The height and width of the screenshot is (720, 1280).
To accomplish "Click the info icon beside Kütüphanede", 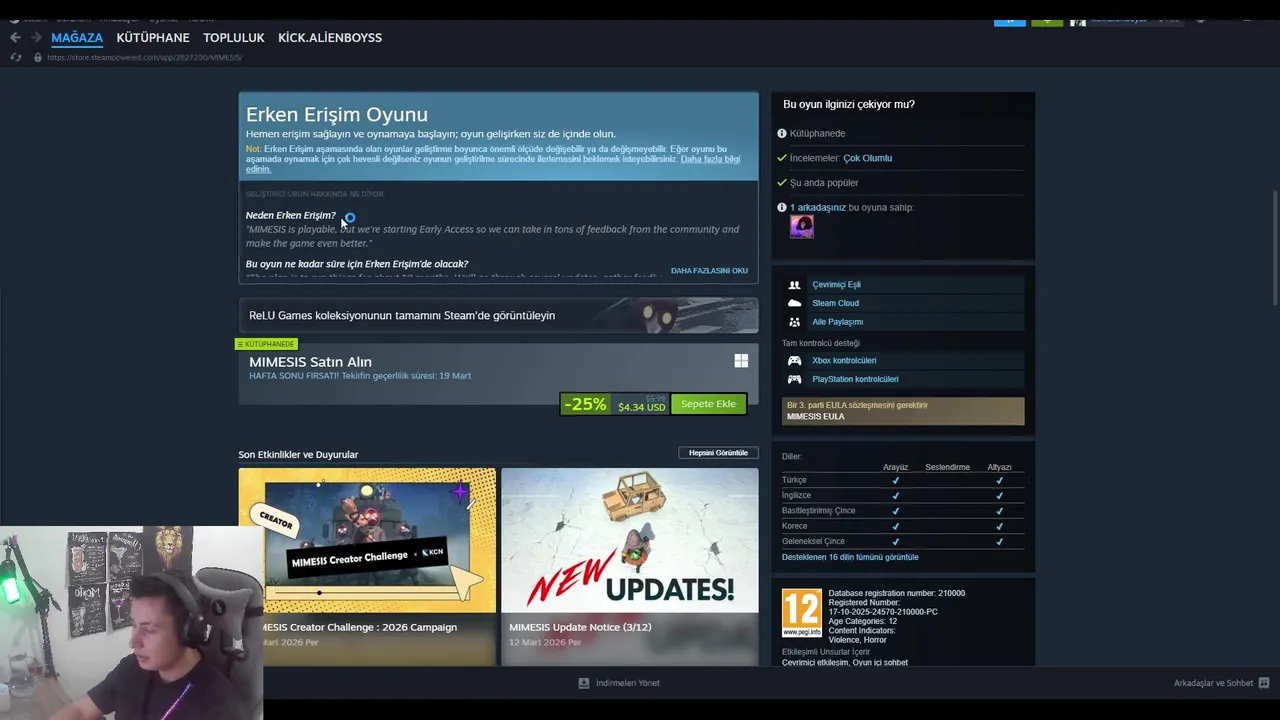I will pos(782,133).
